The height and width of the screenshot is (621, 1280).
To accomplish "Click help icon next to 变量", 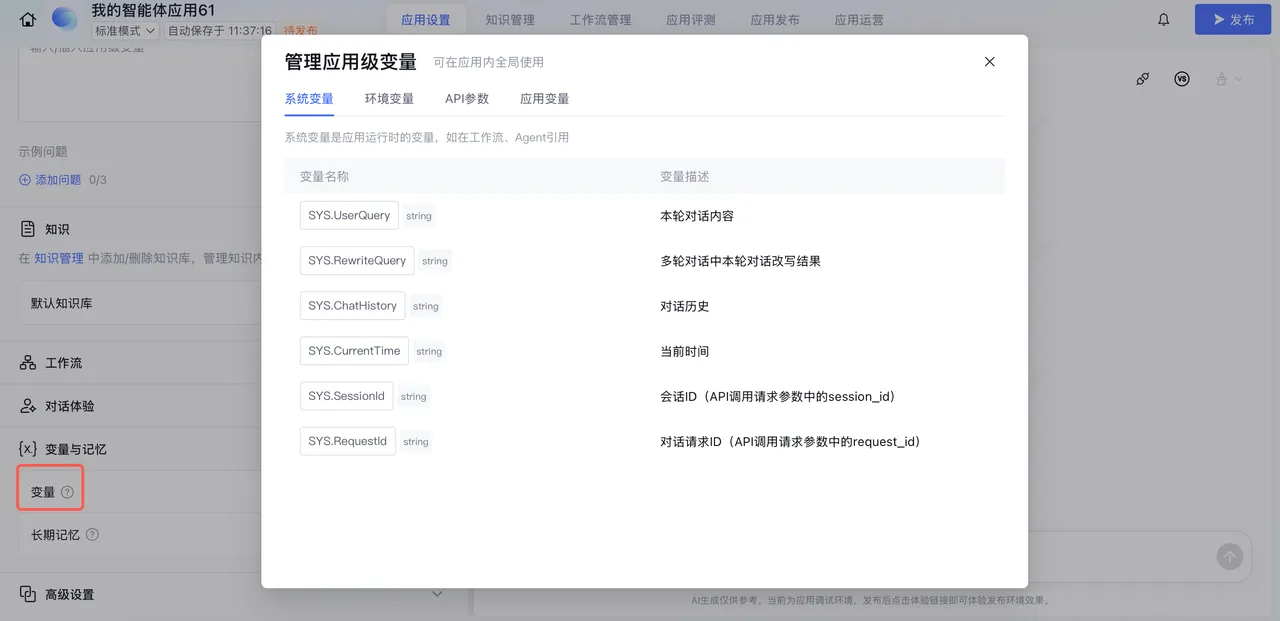I will [67, 492].
